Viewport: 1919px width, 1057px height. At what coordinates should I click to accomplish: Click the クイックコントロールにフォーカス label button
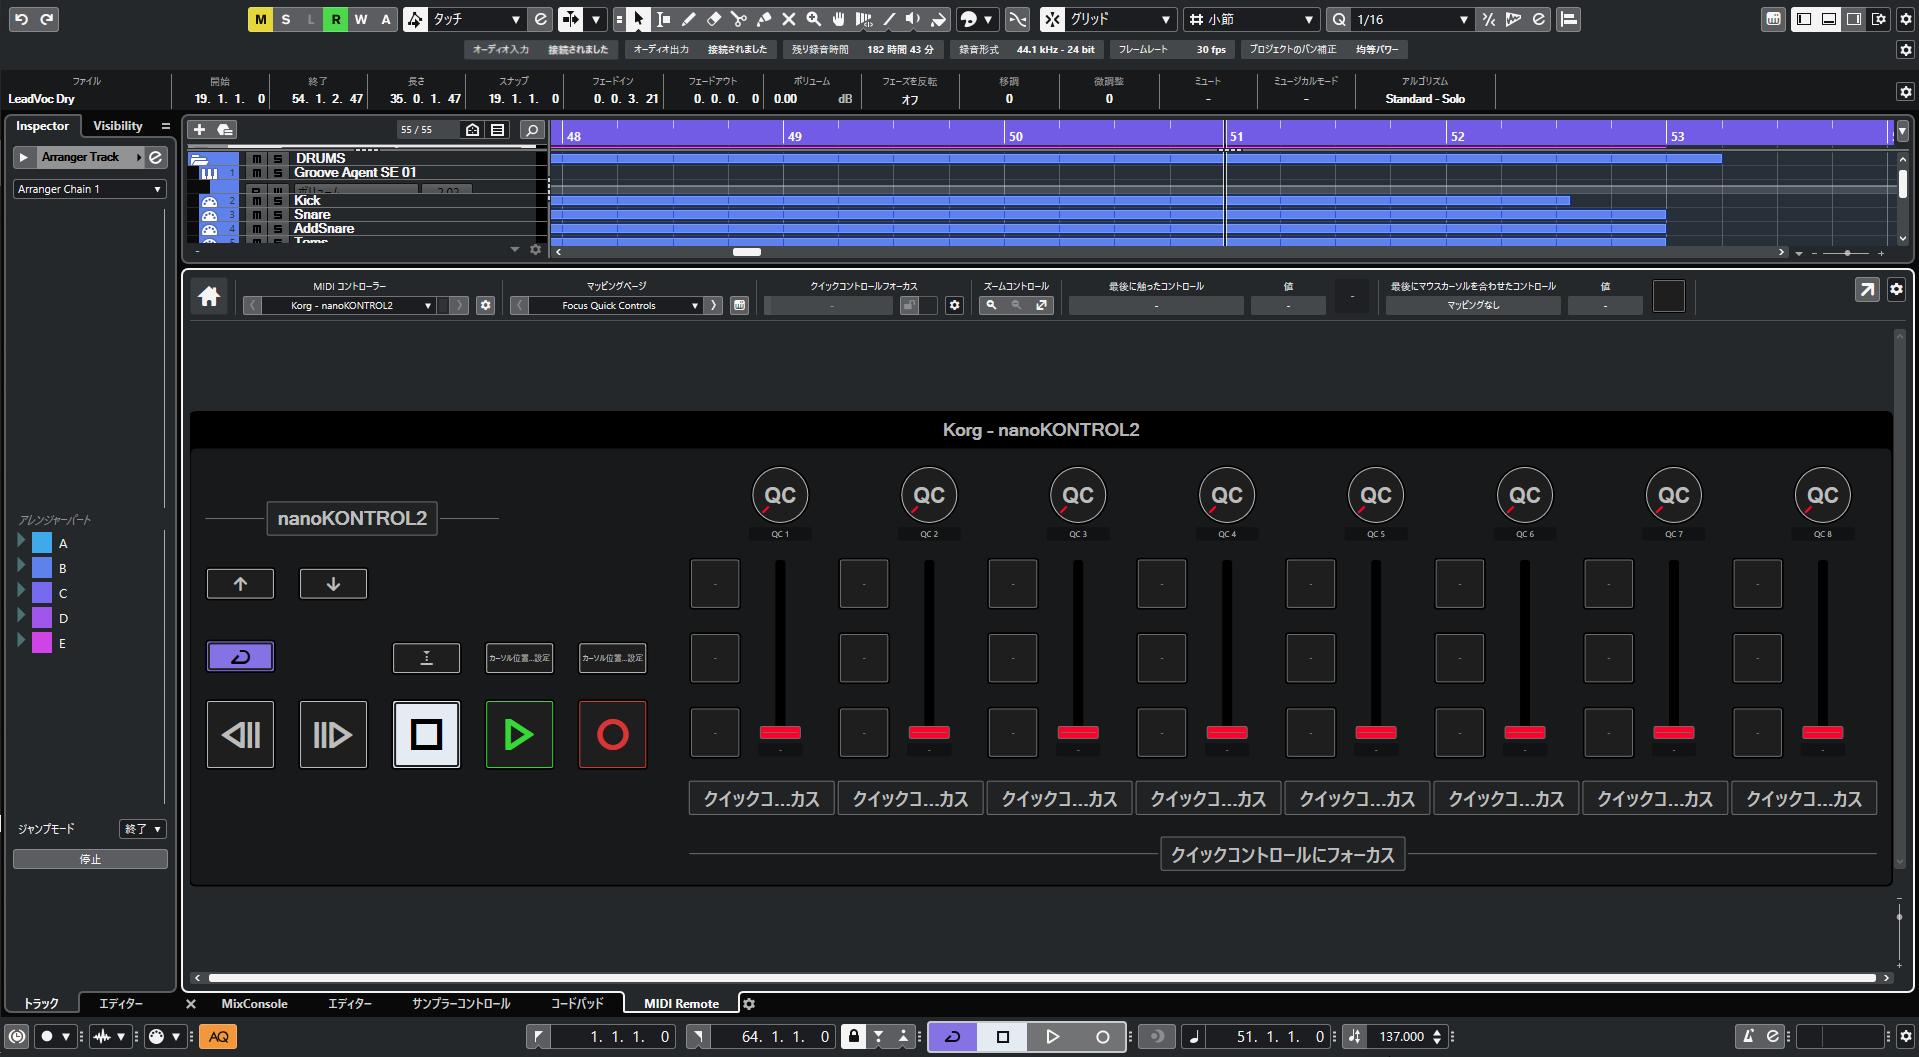tap(1283, 855)
